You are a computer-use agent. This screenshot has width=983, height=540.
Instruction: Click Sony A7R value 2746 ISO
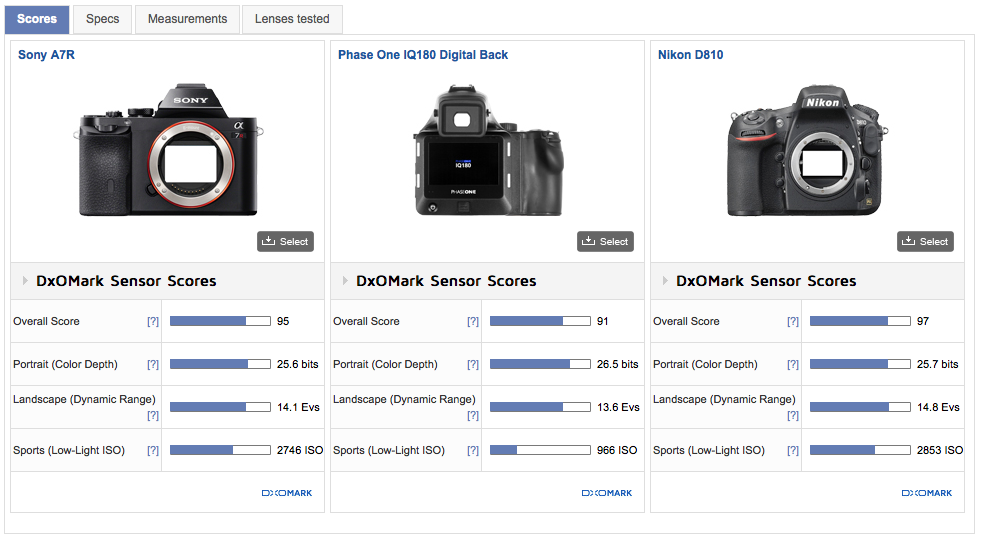tap(300, 450)
